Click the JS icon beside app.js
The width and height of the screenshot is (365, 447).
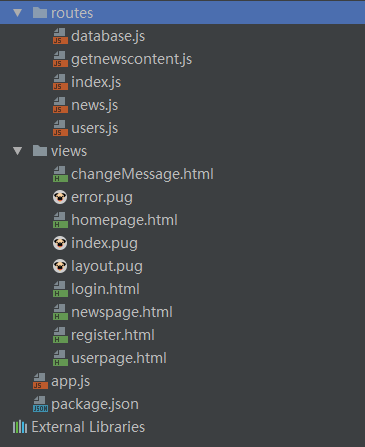40,381
